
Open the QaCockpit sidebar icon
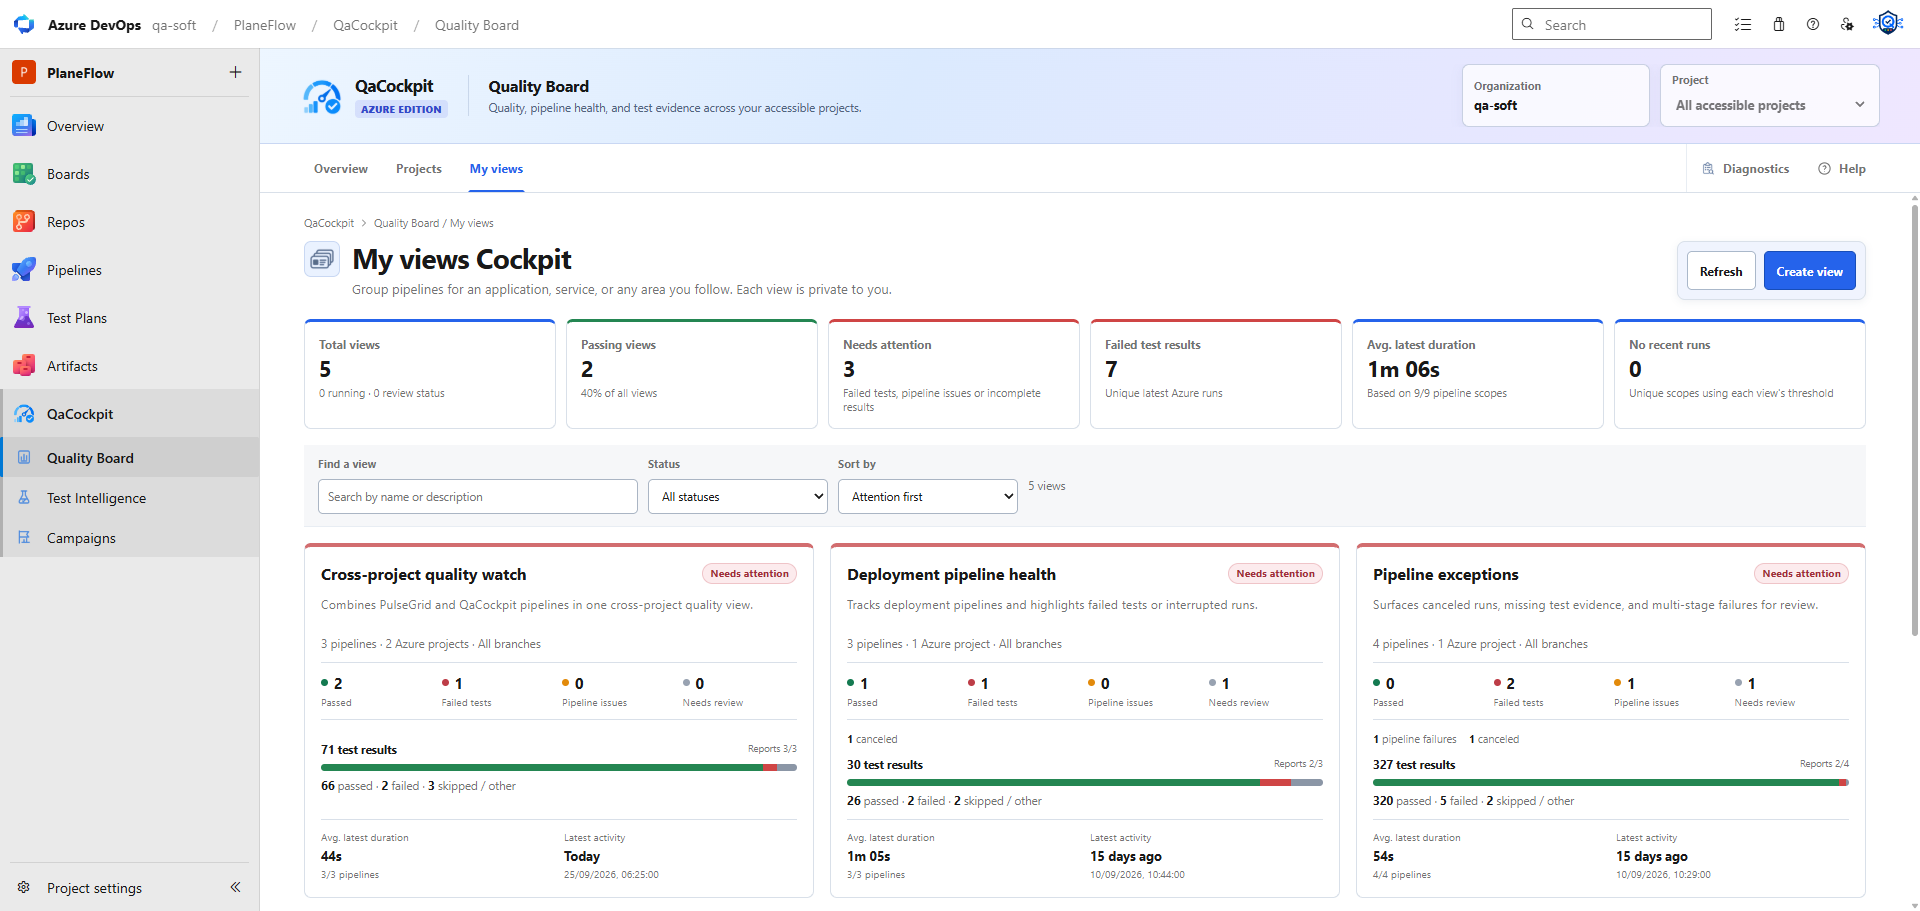[x=24, y=414]
